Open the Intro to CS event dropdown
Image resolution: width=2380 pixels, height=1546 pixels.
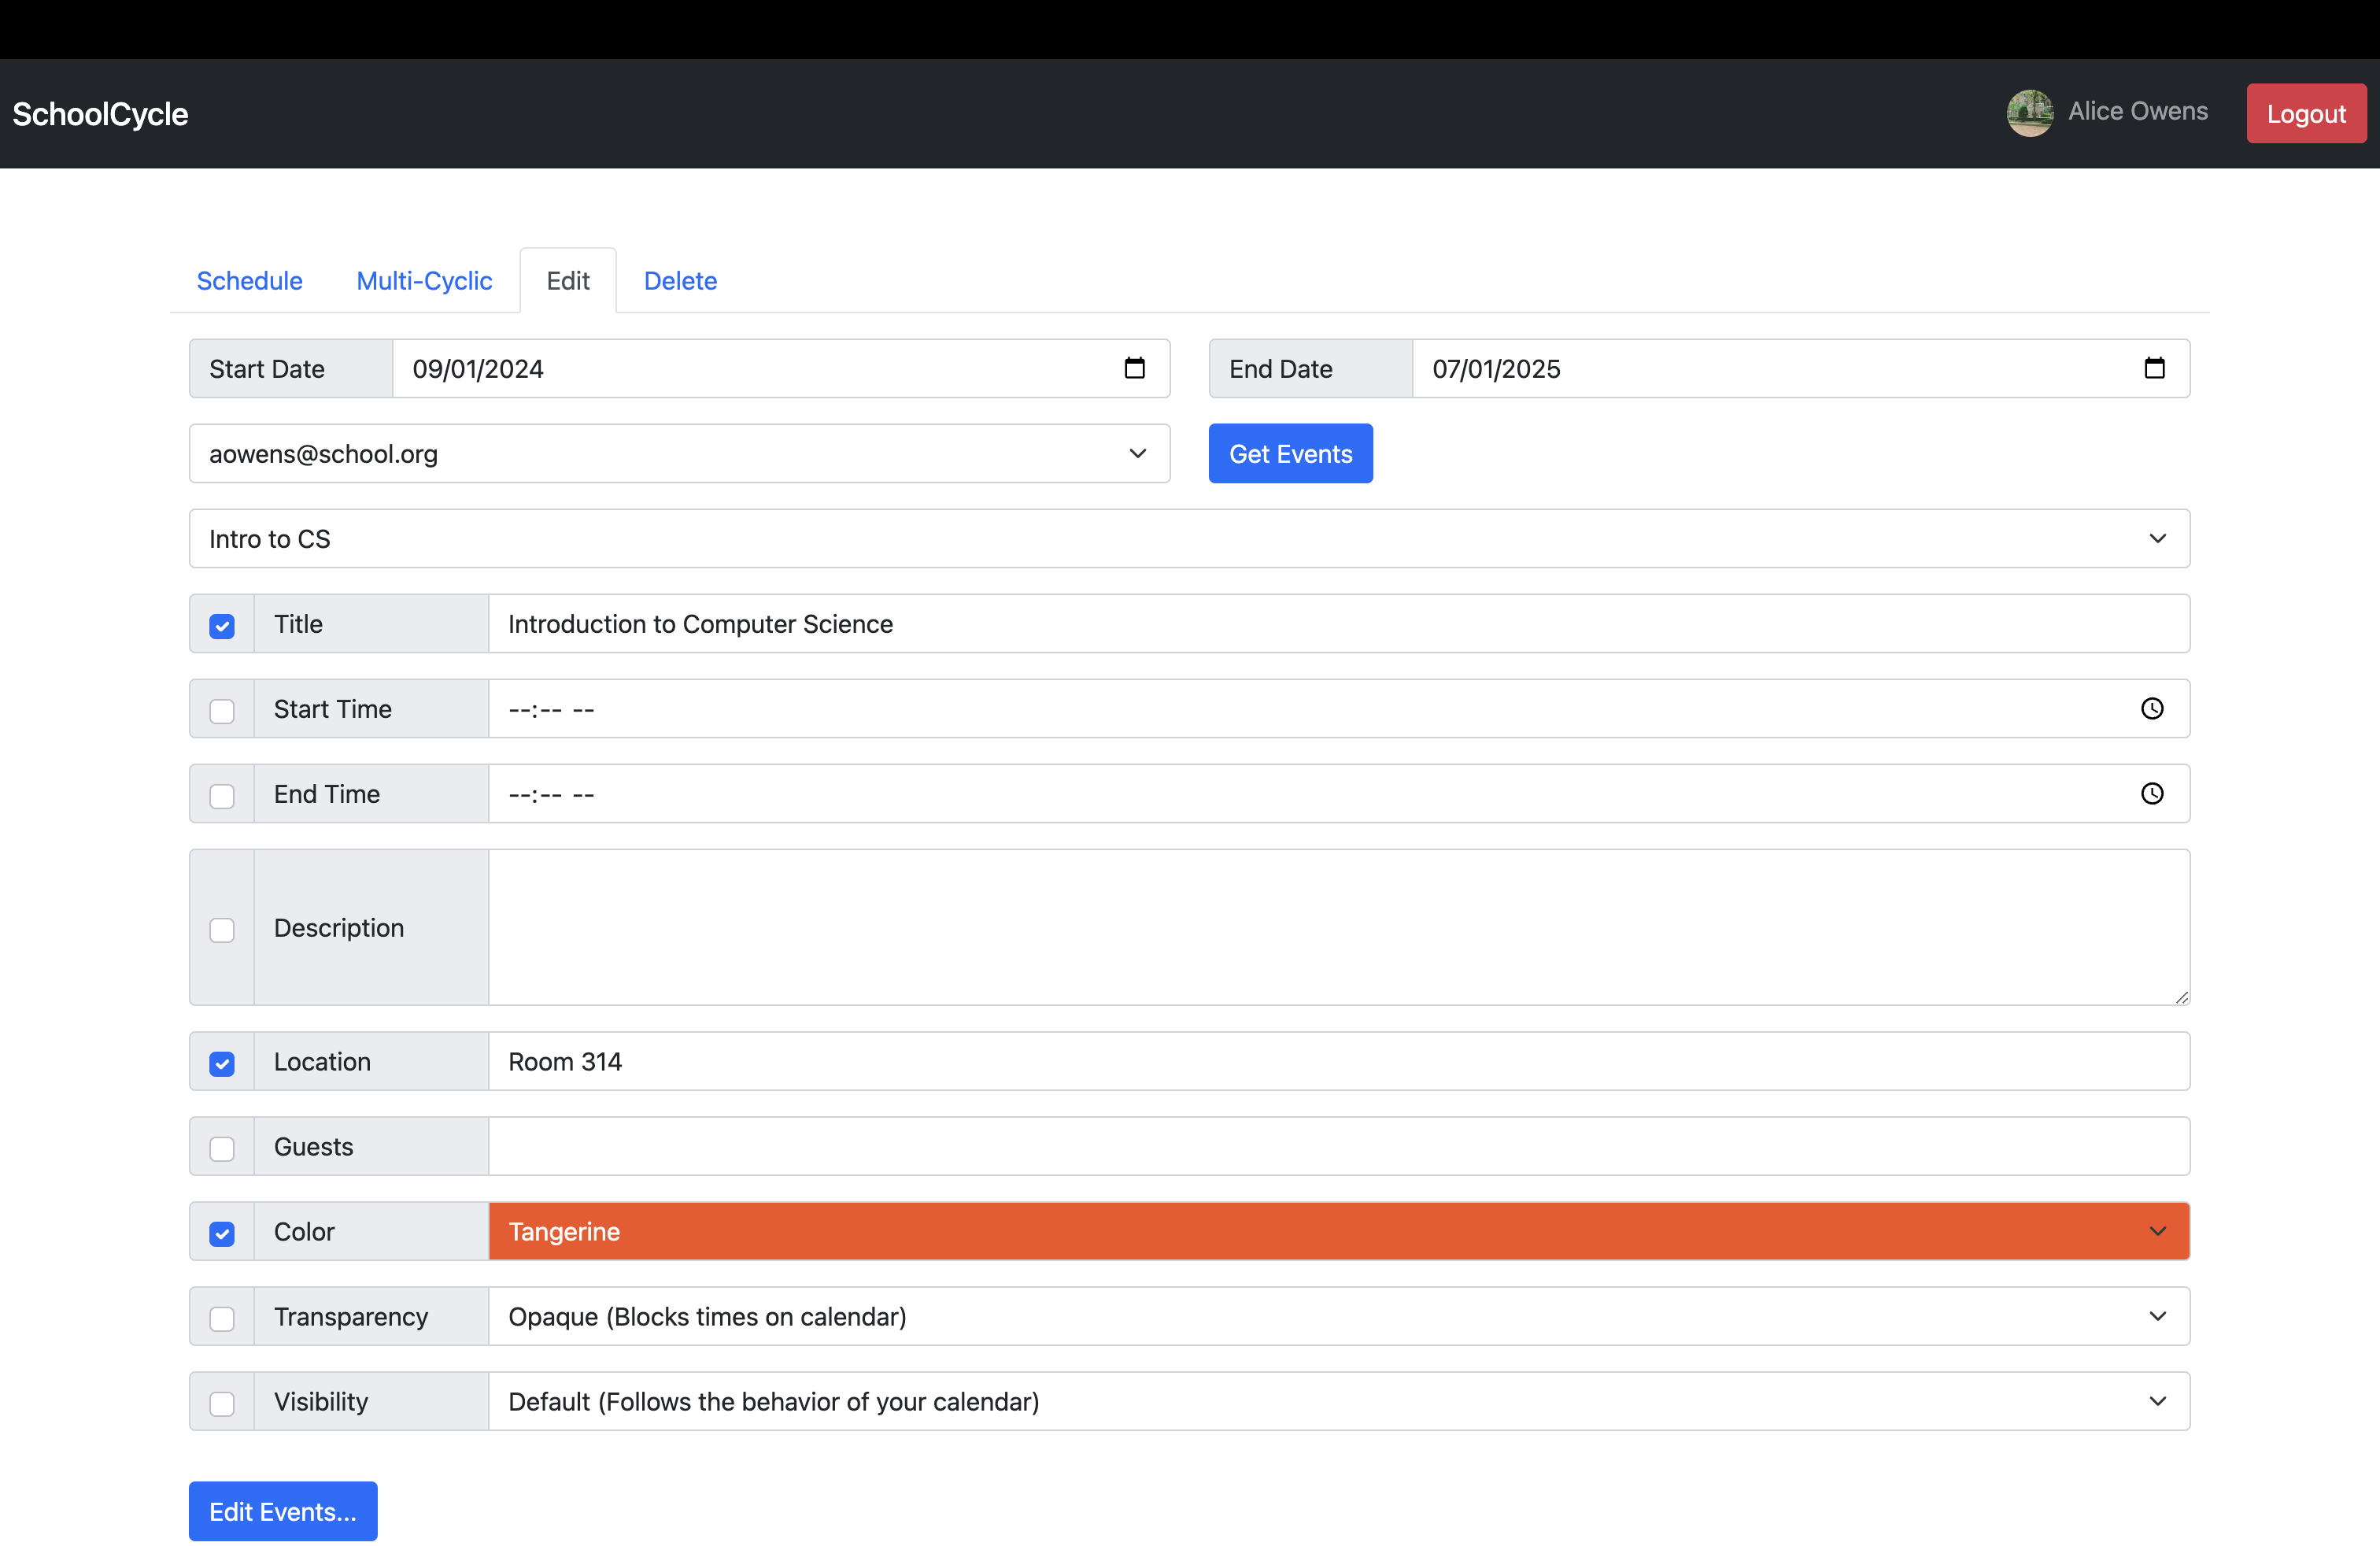pyautogui.click(x=1189, y=539)
